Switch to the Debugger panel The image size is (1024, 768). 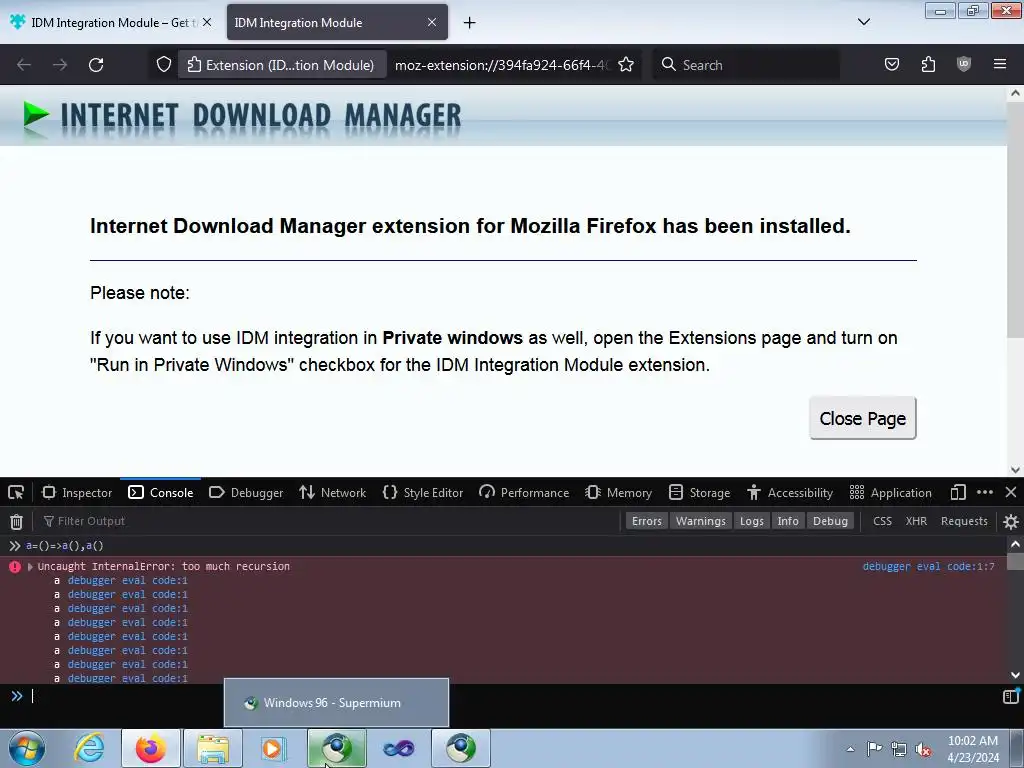click(x=246, y=492)
